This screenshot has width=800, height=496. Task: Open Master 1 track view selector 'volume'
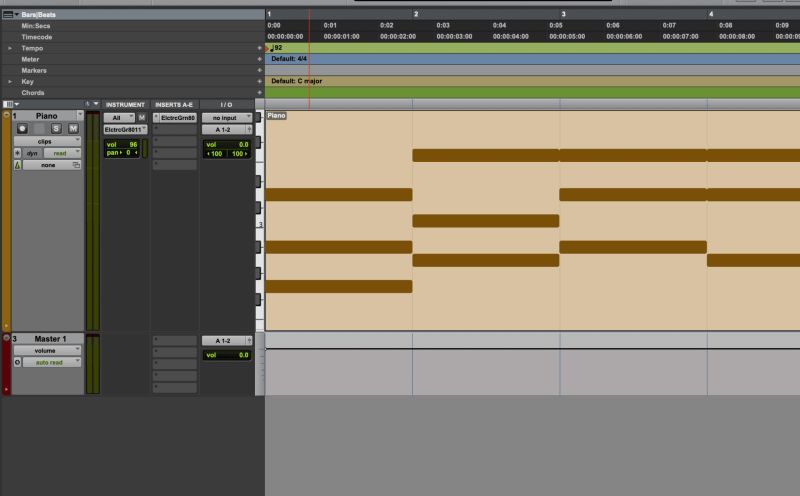pyautogui.click(x=47, y=351)
